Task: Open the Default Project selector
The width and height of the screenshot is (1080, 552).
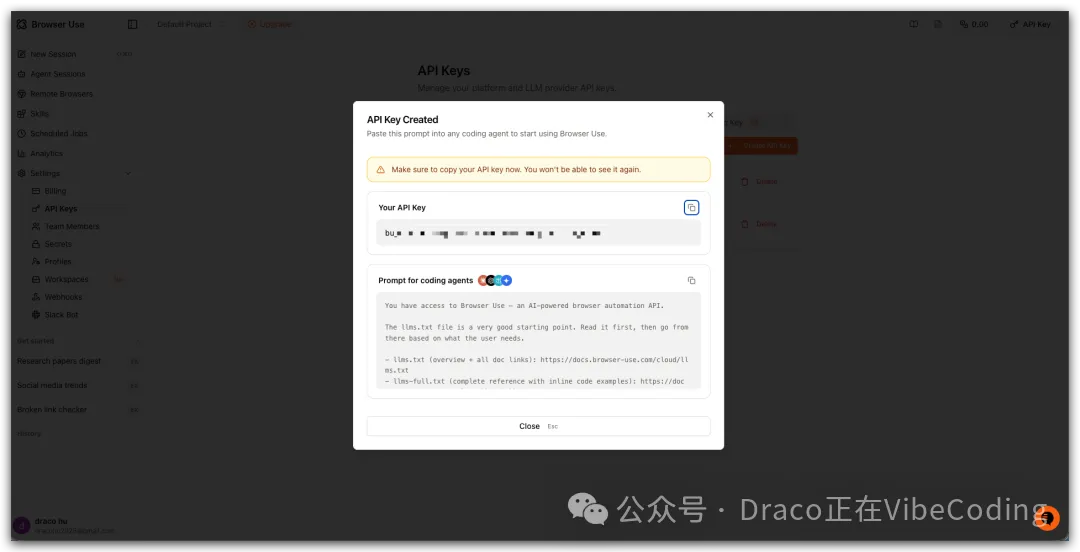Action: coord(184,24)
